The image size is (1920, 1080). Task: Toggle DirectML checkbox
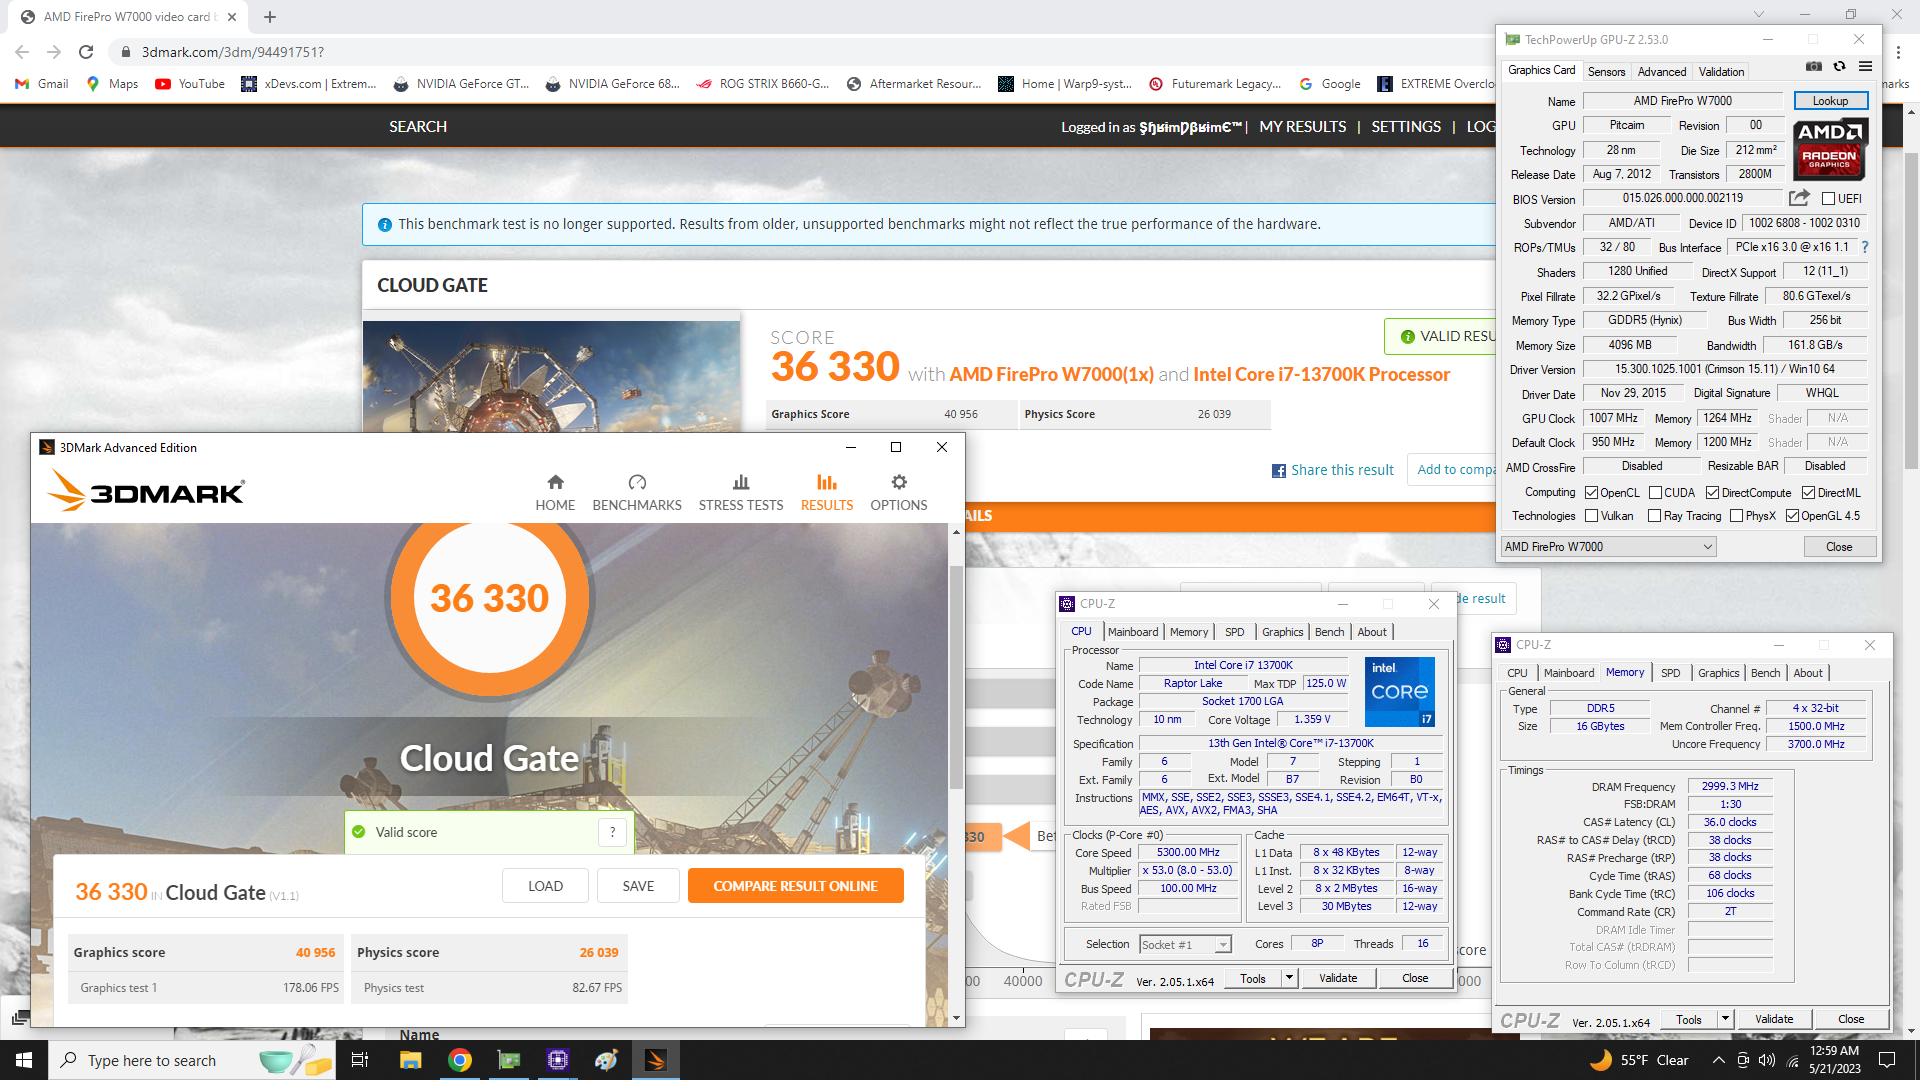pyautogui.click(x=1809, y=493)
